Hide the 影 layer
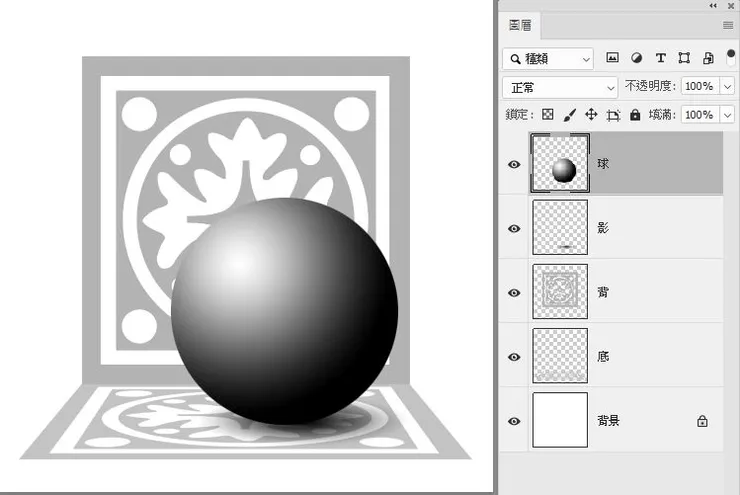The width and height of the screenshot is (740, 495). point(514,228)
